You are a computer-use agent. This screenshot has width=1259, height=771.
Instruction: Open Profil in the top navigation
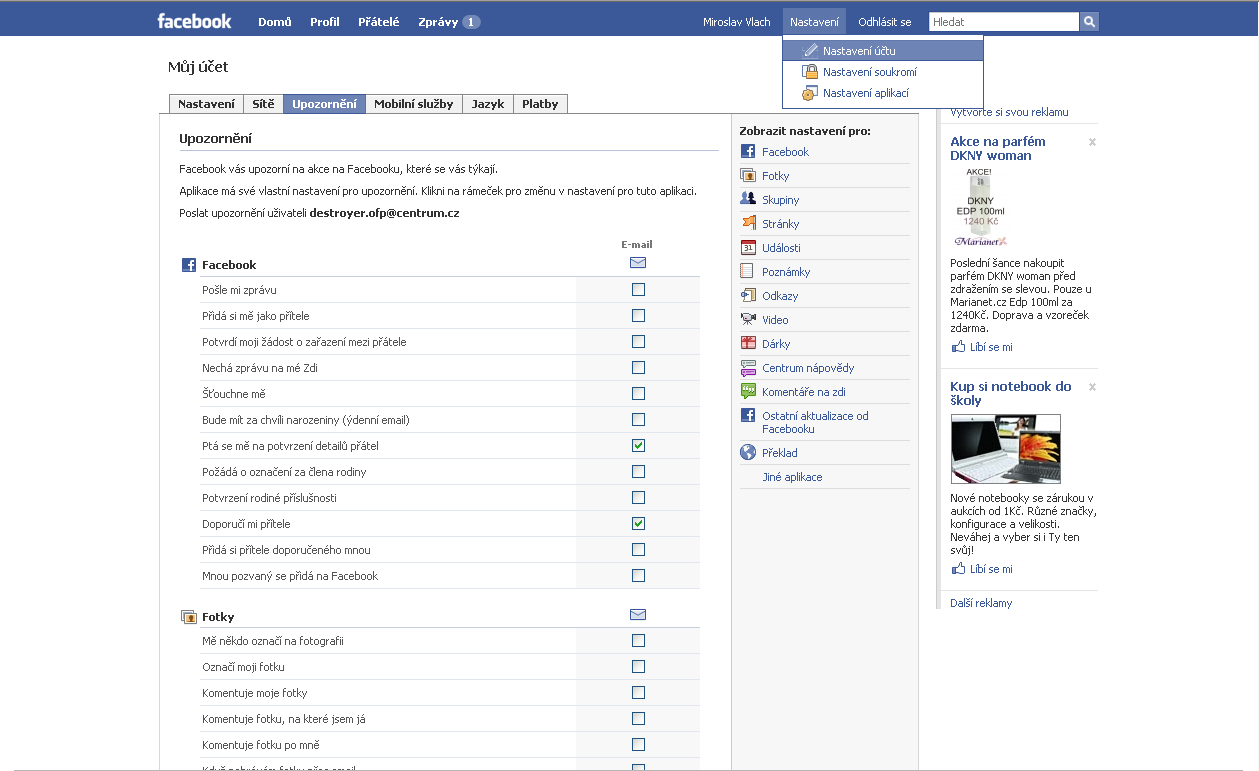[x=325, y=22]
